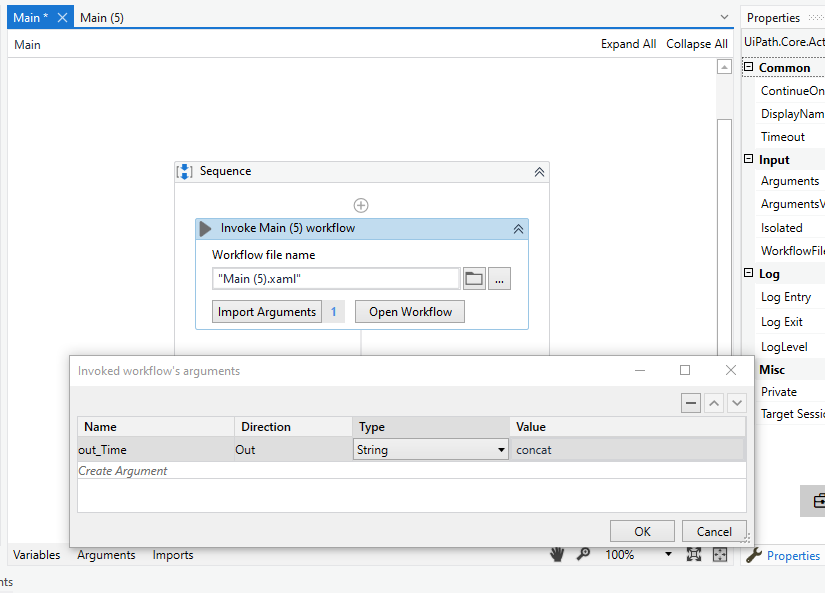
Task: Select the Arguments property row
Action: click(x=790, y=181)
